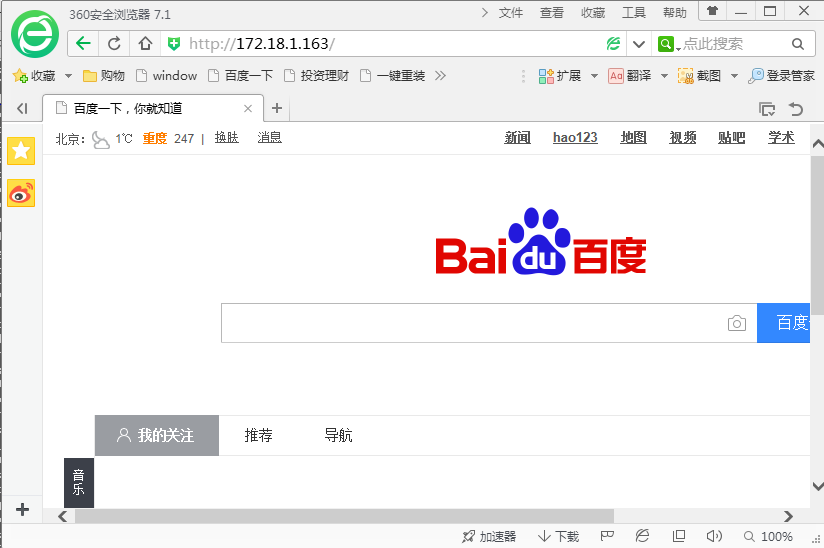Open the 收藏 menu in title bar
Viewport: 824px width, 548px height.
593,13
